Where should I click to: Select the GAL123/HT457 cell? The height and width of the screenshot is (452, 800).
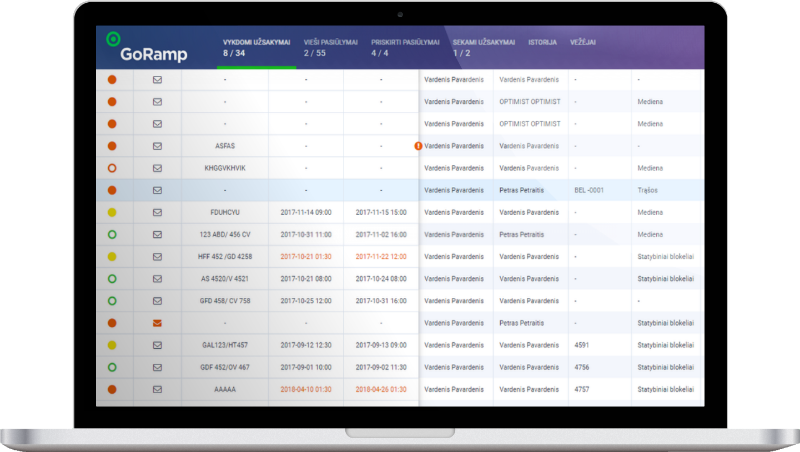[225, 345]
